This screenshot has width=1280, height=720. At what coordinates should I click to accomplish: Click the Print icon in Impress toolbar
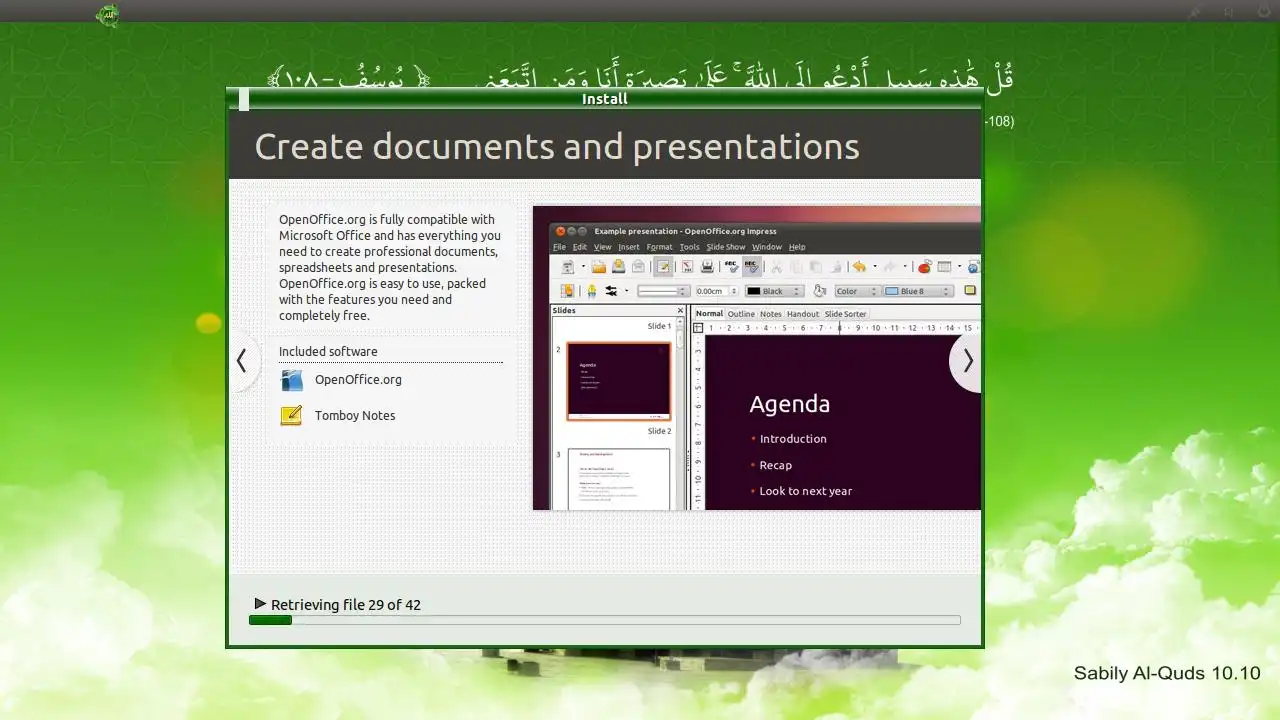point(707,267)
